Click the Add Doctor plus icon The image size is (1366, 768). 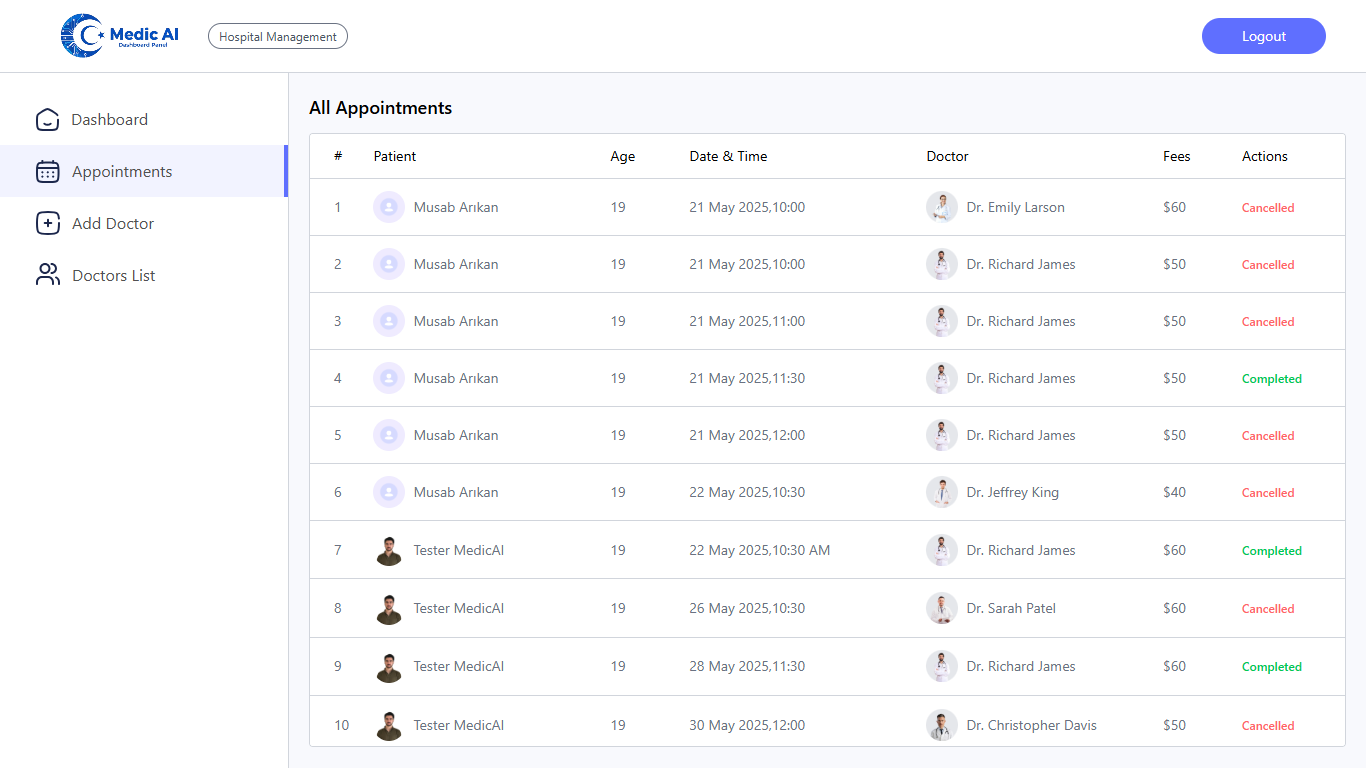pos(48,224)
